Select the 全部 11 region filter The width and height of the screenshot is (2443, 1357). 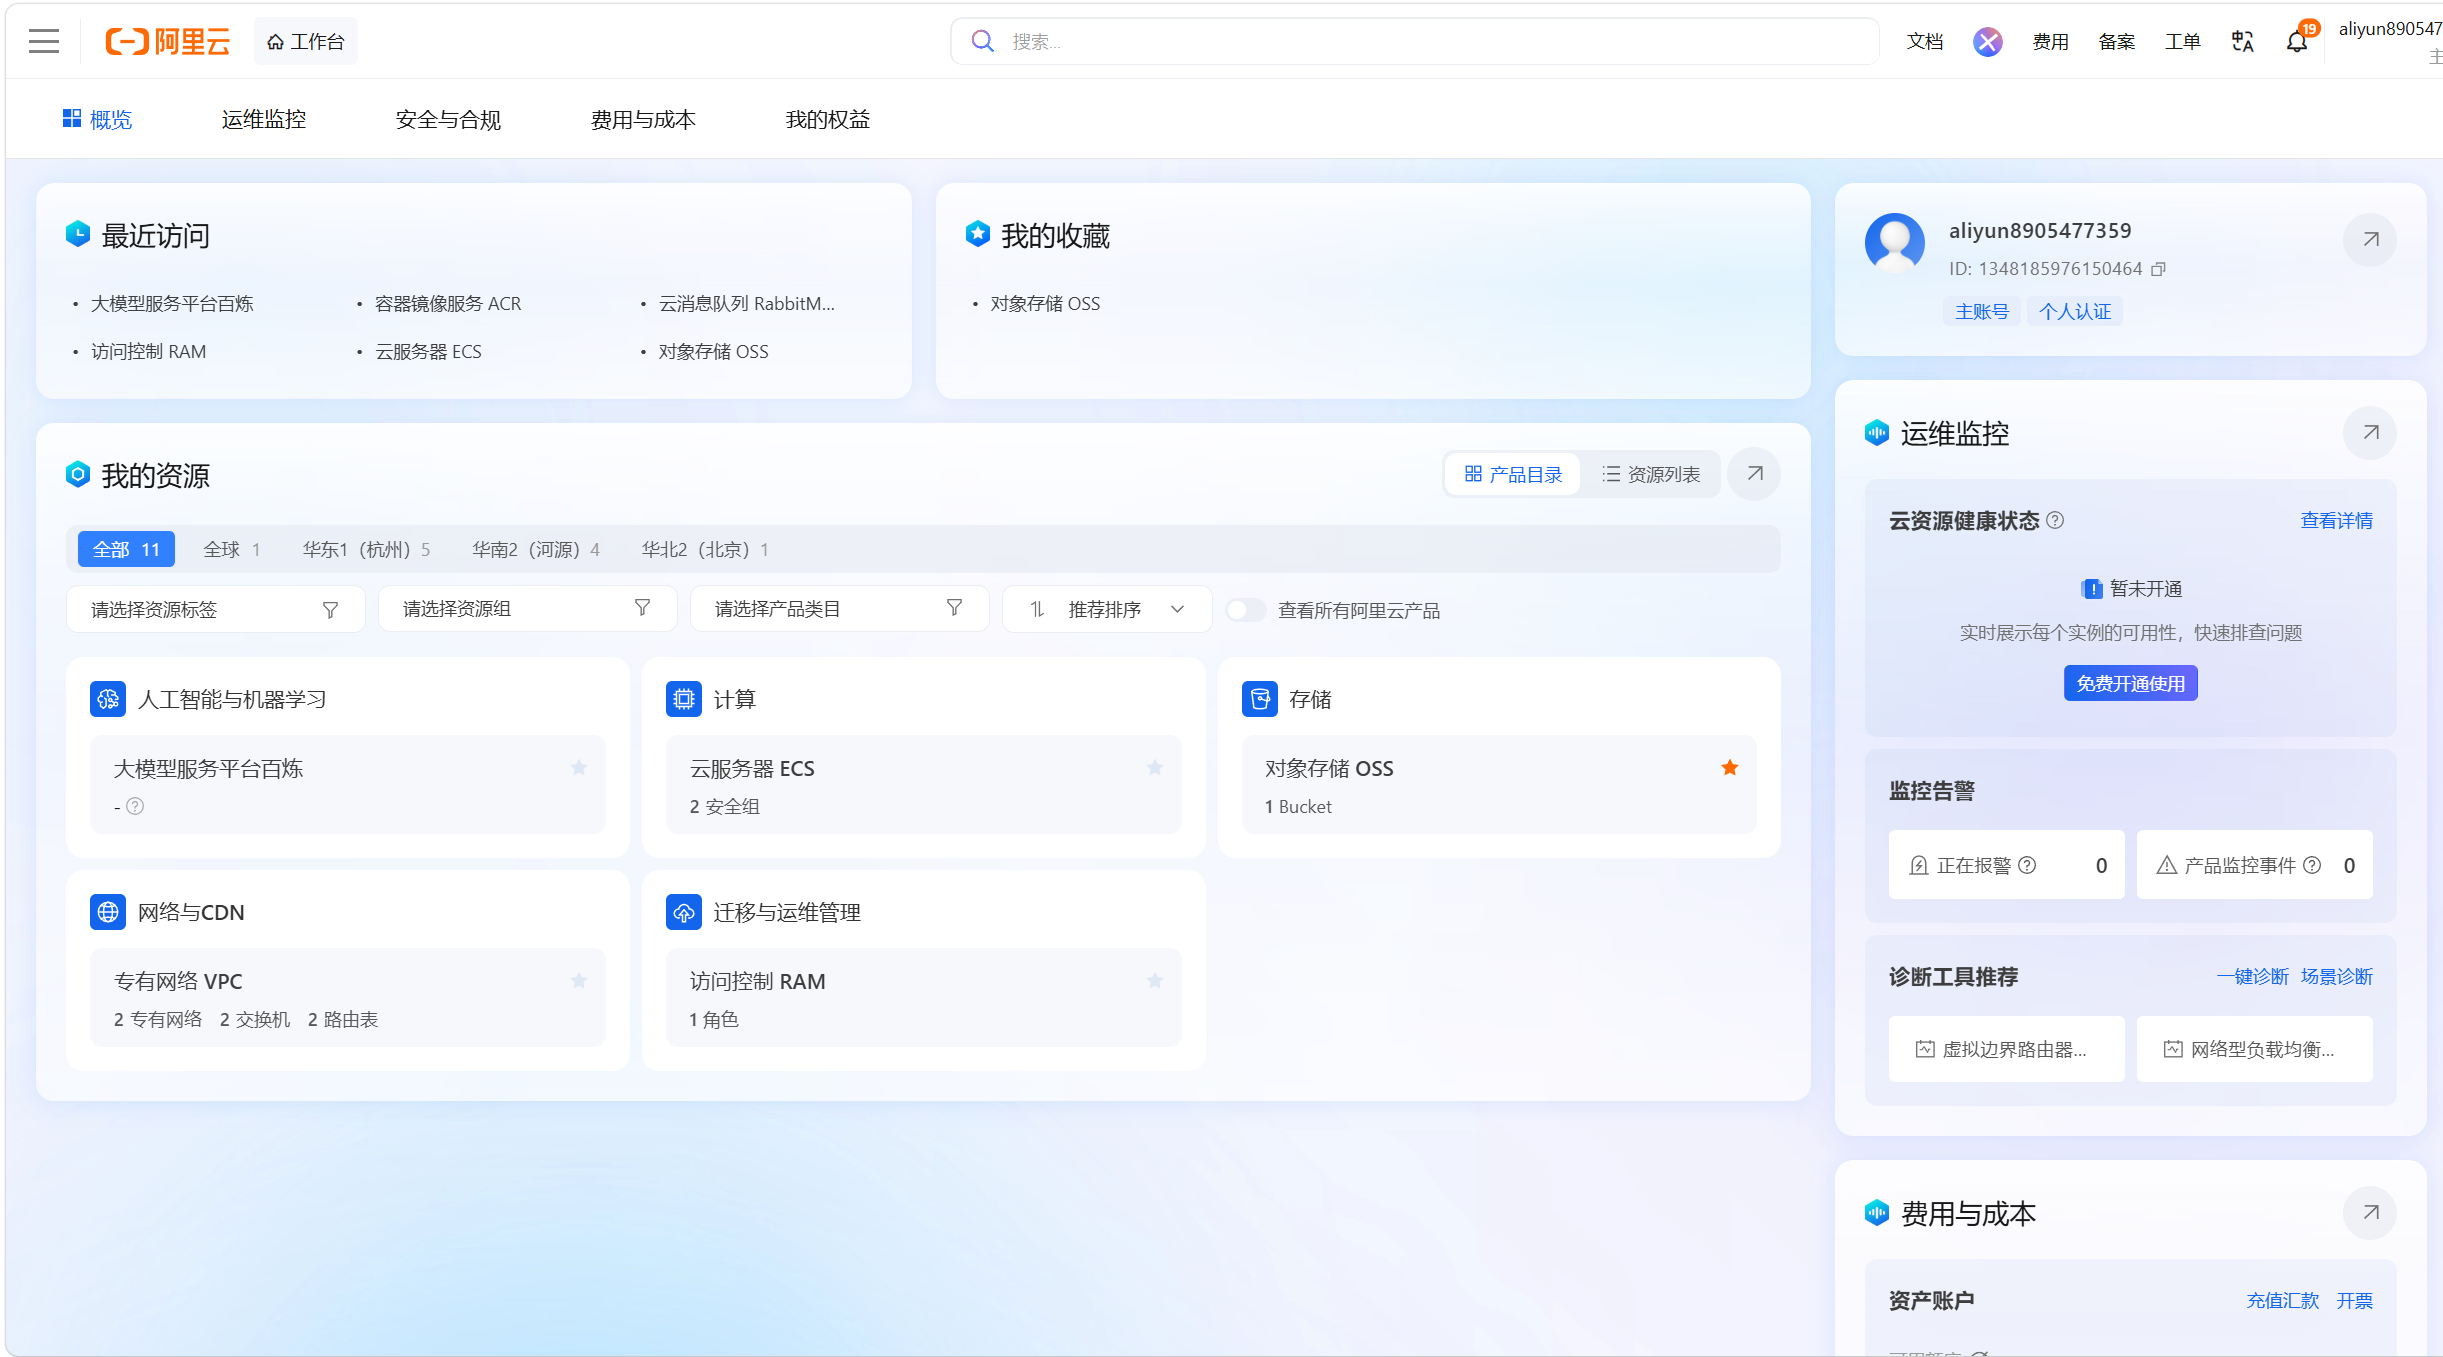click(126, 549)
